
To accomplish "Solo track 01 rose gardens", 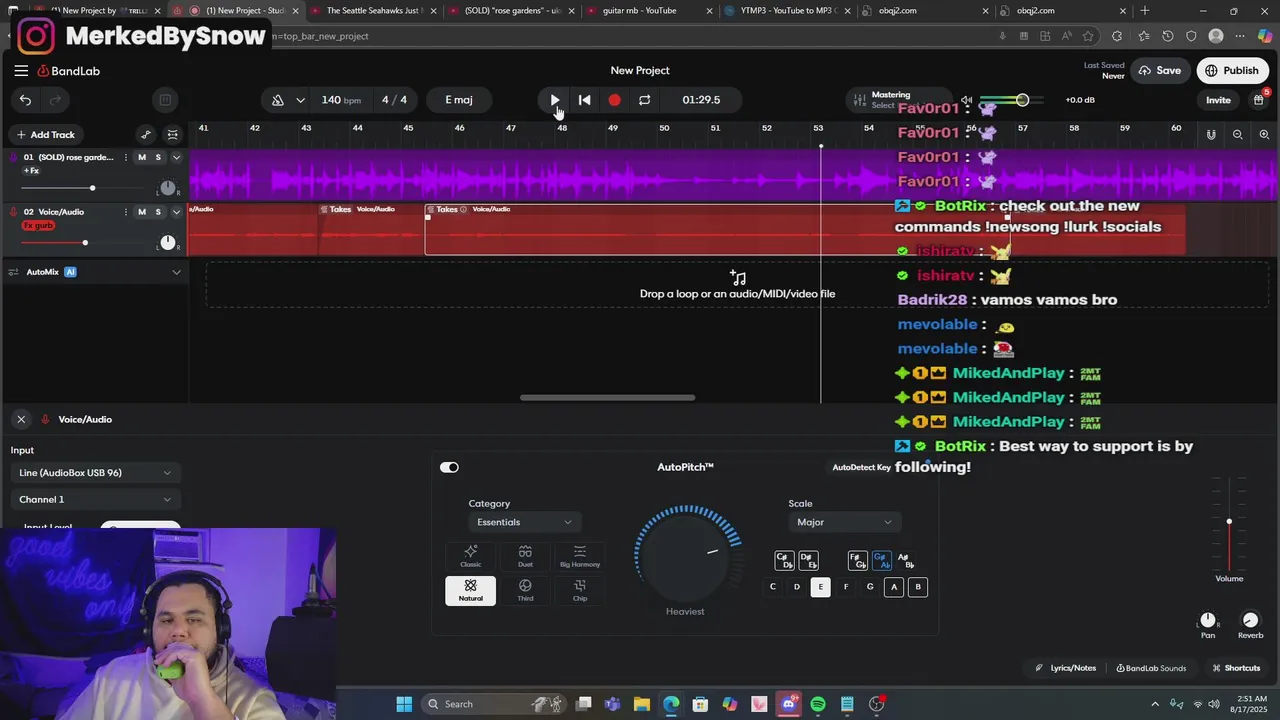I will pos(158,157).
